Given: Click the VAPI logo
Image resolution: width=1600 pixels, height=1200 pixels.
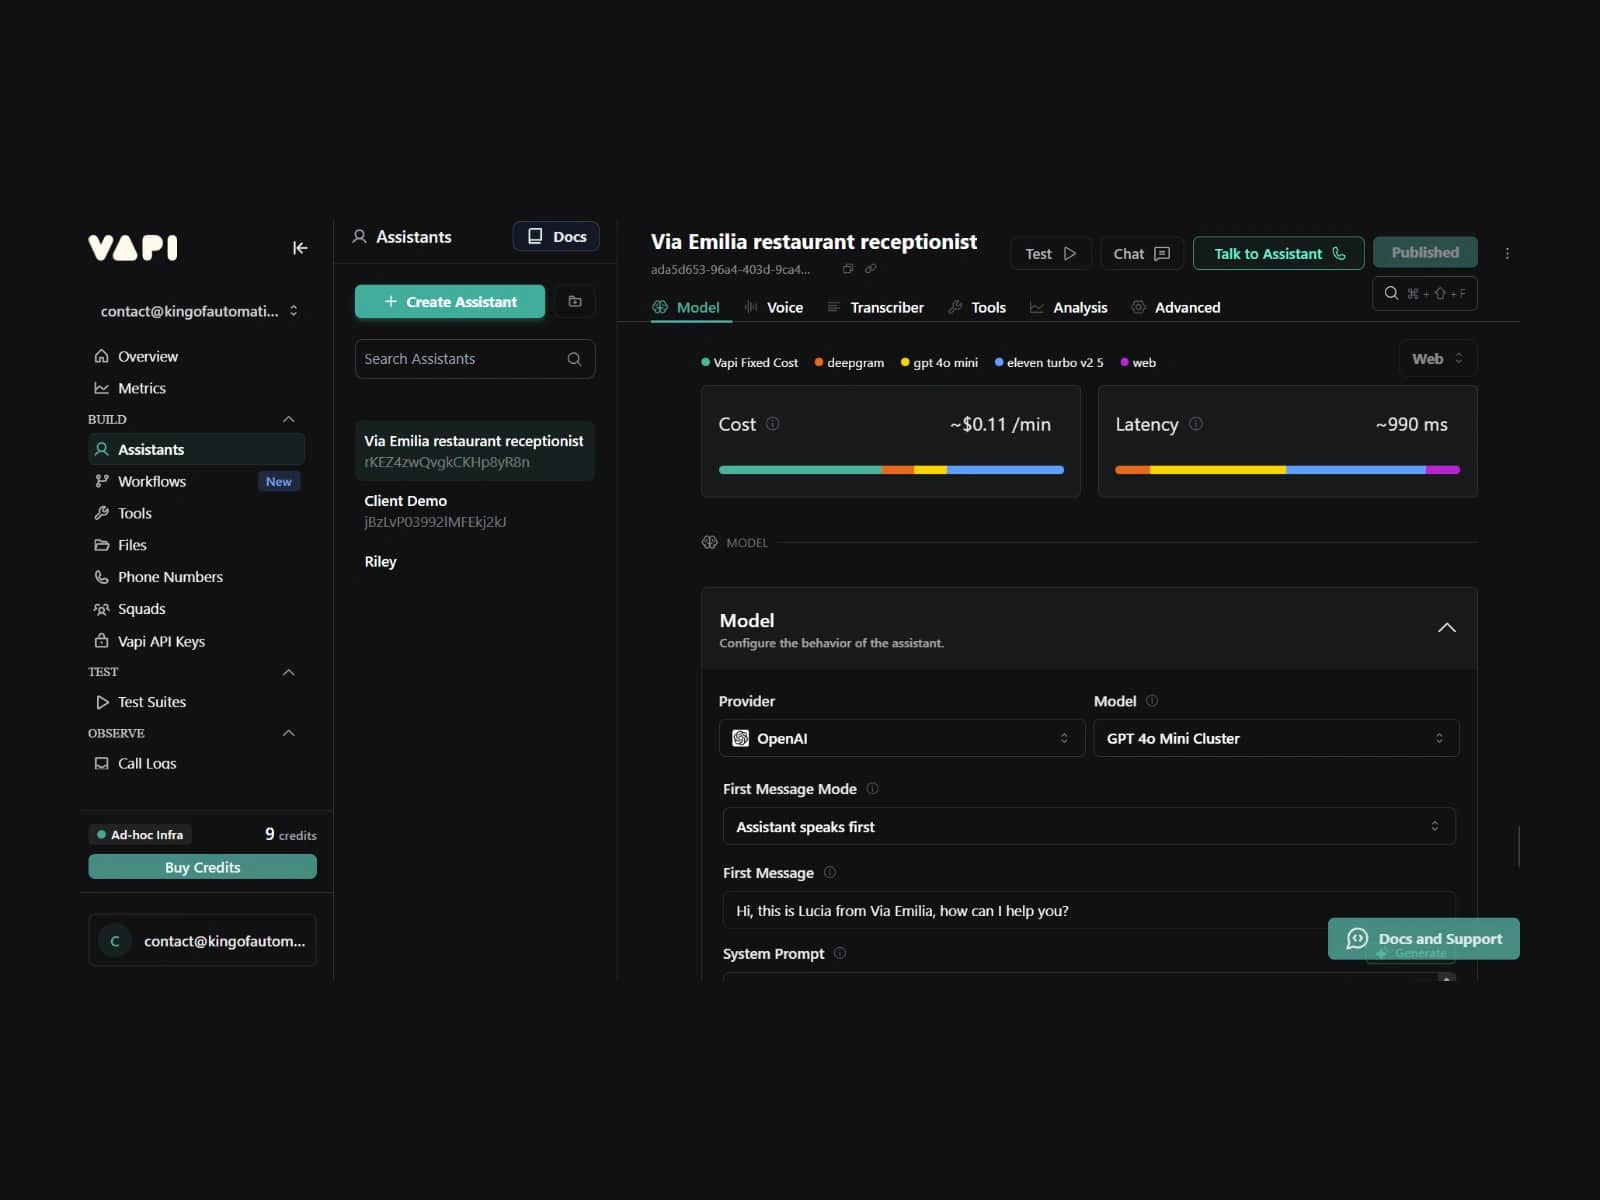Looking at the screenshot, I should [x=133, y=247].
